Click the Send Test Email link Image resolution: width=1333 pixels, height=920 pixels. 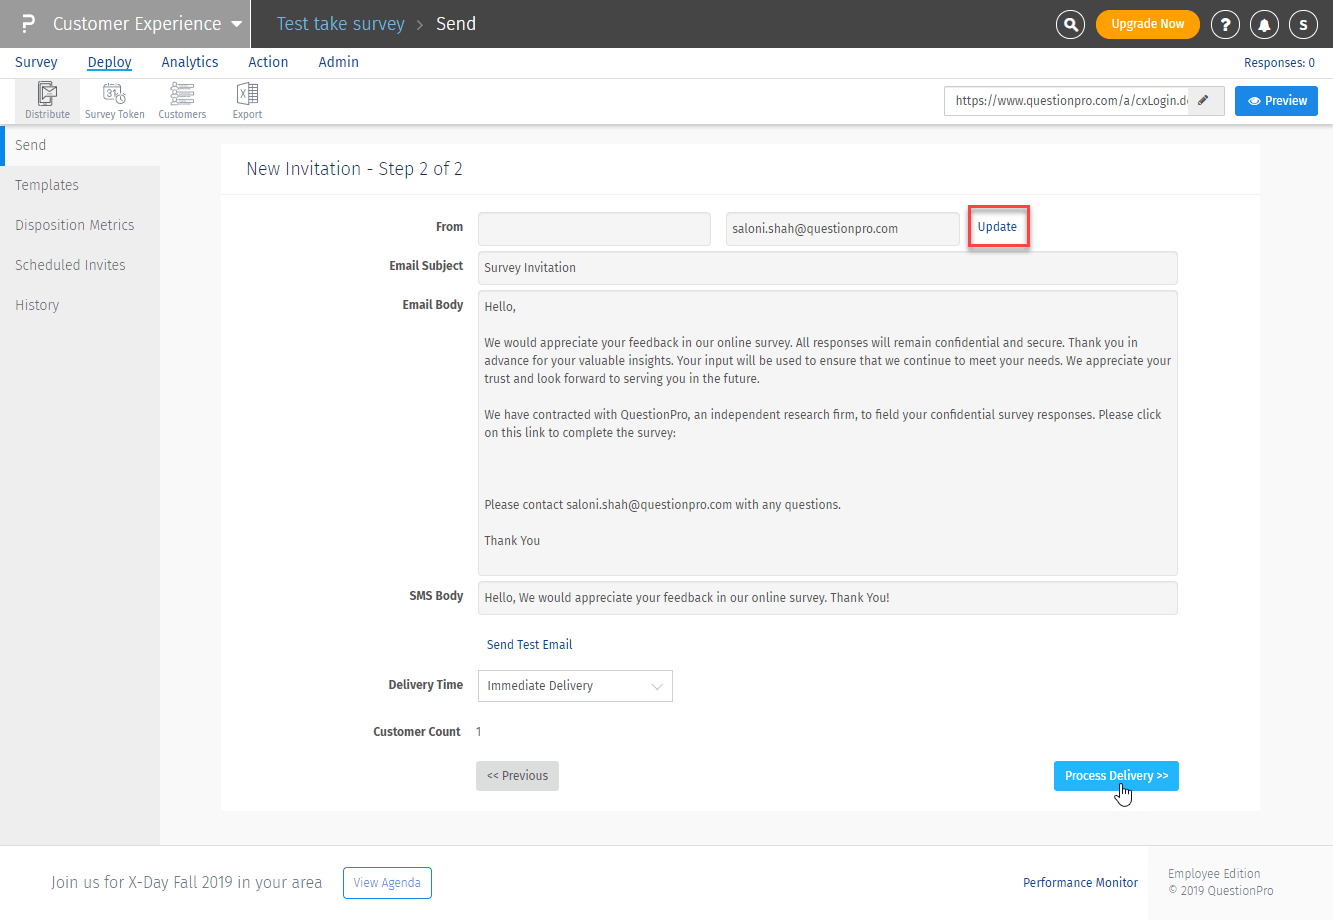click(529, 645)
